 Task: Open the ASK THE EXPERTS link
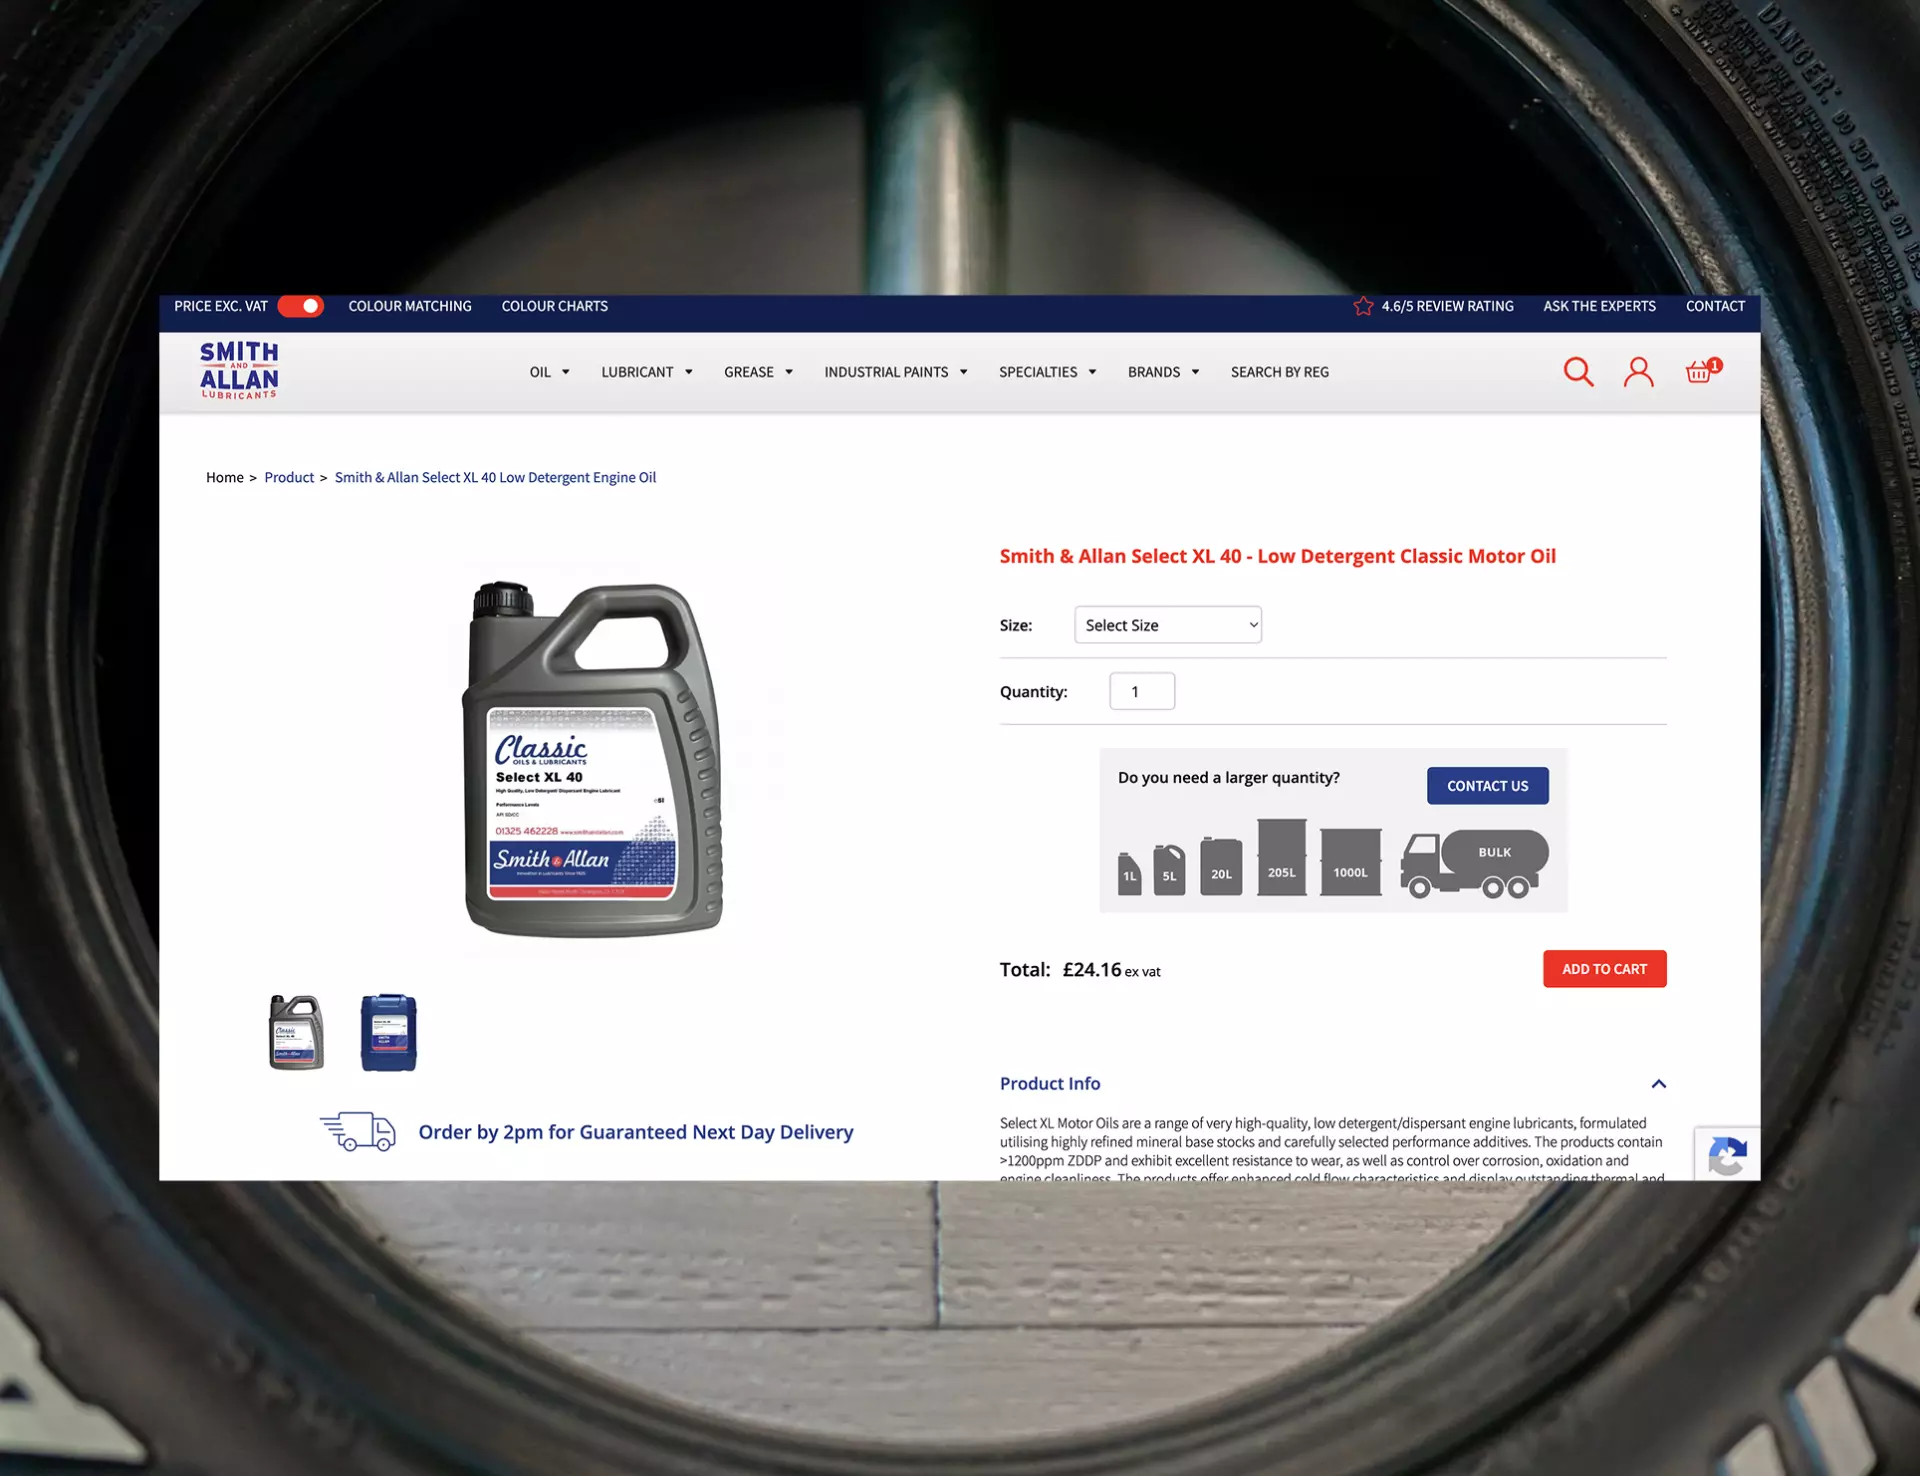(1599, 306)
